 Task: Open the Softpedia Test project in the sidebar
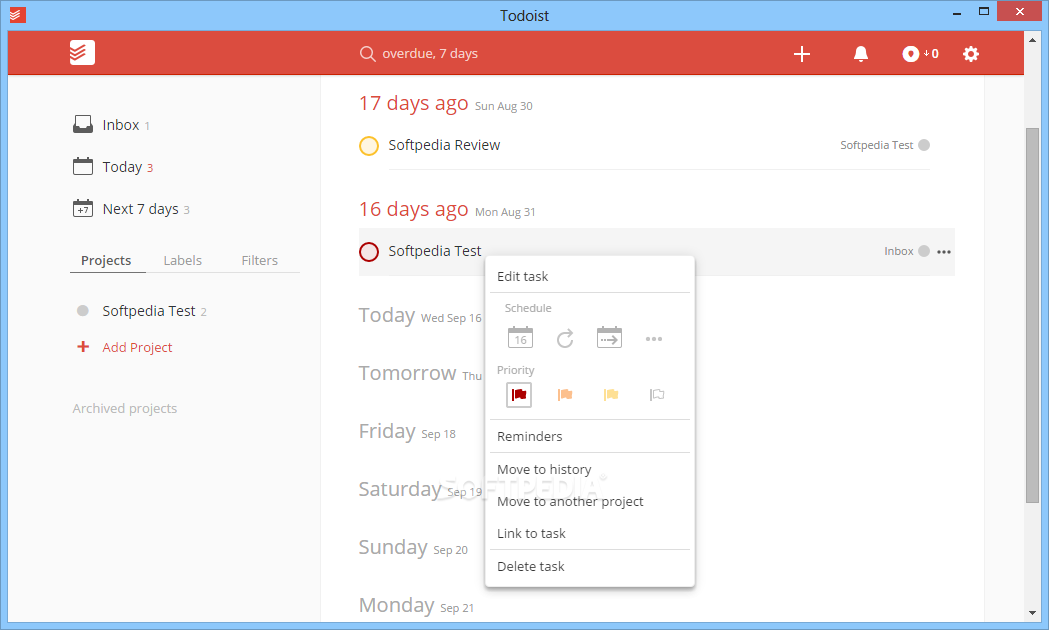pos(149,311)
